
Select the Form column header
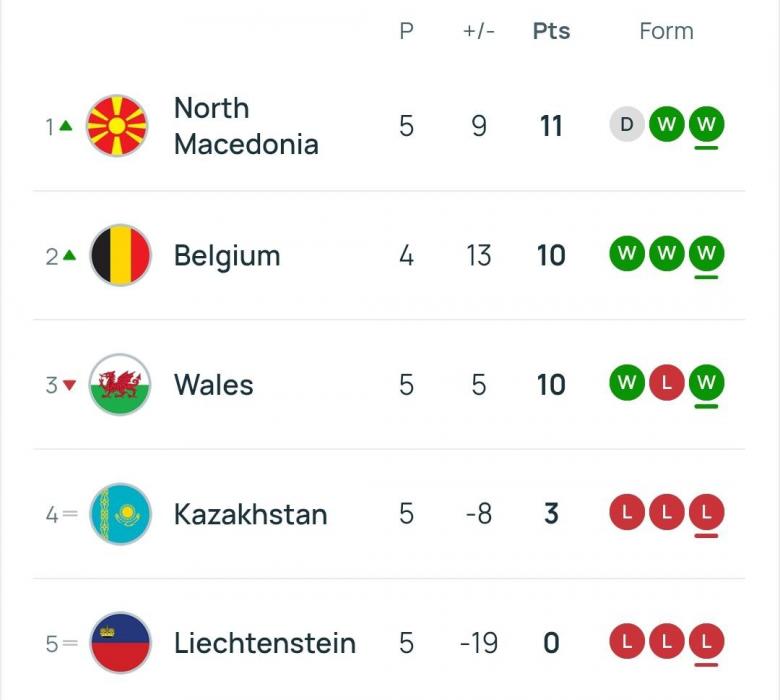click(666, 31)
